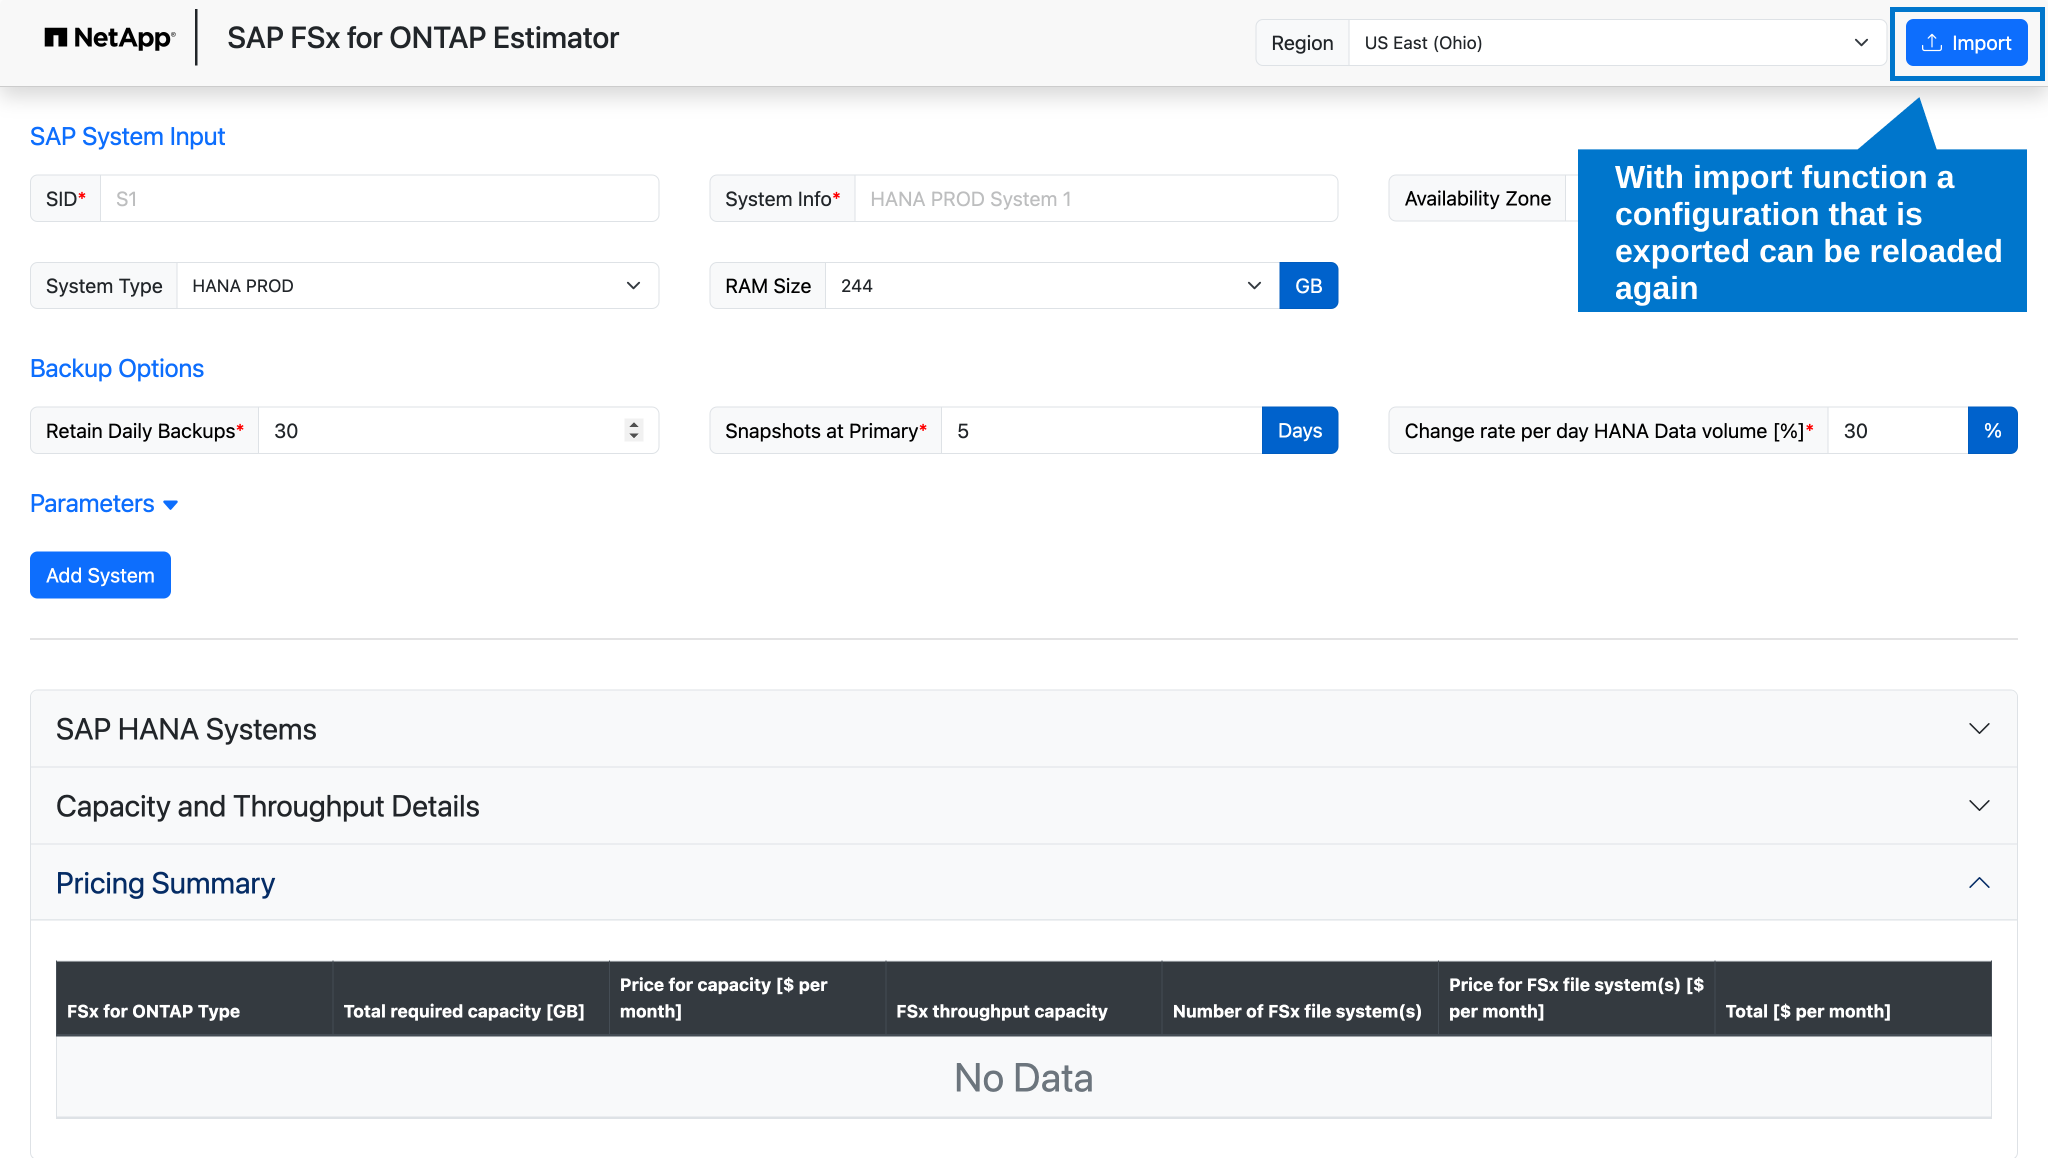The width and height of the screenshot is (2048, 1158).
Task: Open the Region dropdown
Action: point(1616,43)
